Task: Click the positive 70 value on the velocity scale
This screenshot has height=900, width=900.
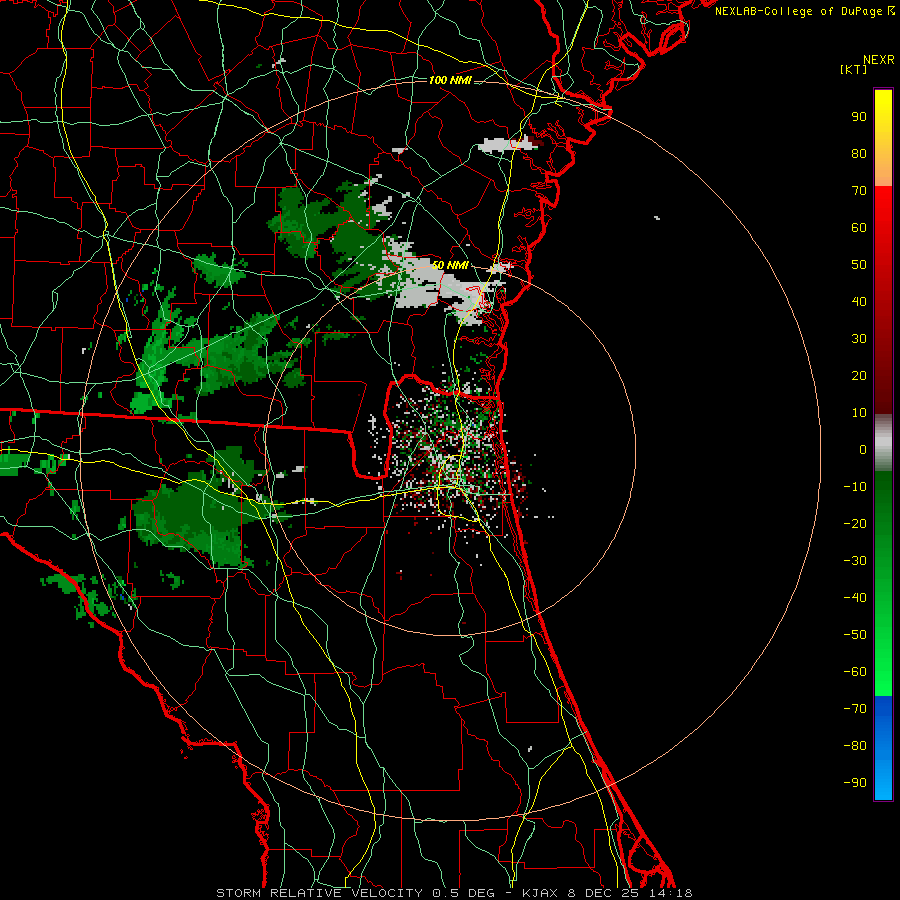Action: tap(859, 191)
